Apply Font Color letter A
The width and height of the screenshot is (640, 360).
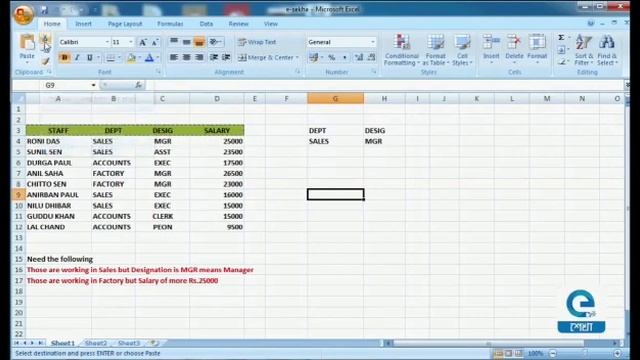pyautogui.click(x=149, y=58)
